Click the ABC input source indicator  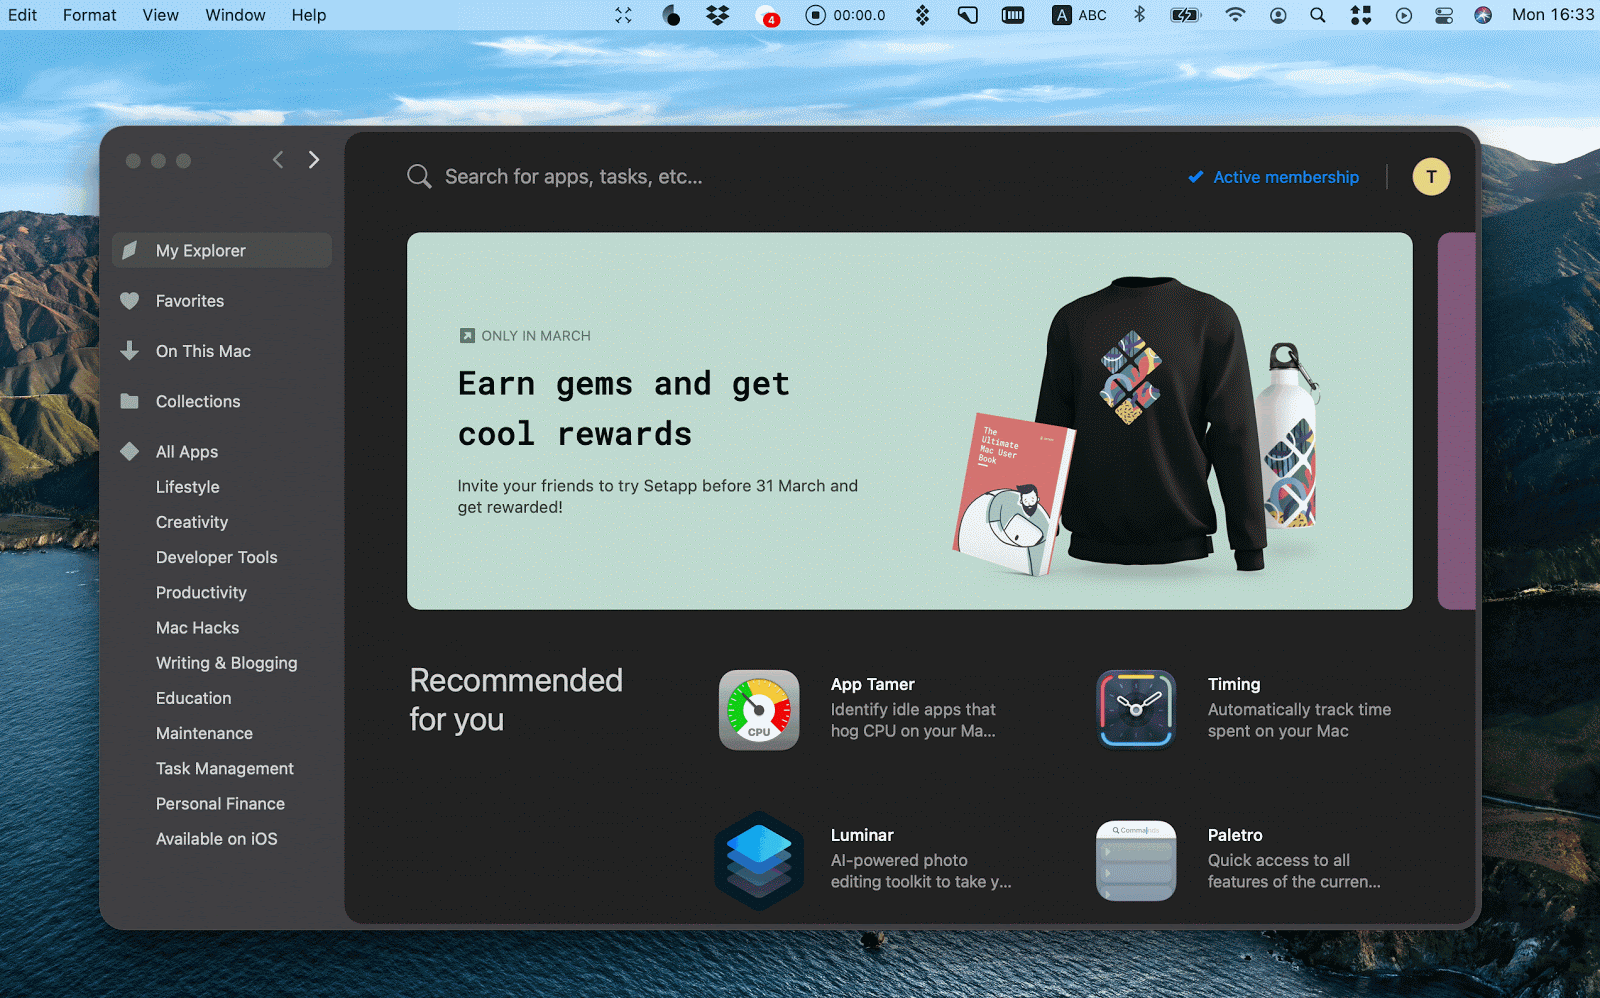pos(1079,15)
